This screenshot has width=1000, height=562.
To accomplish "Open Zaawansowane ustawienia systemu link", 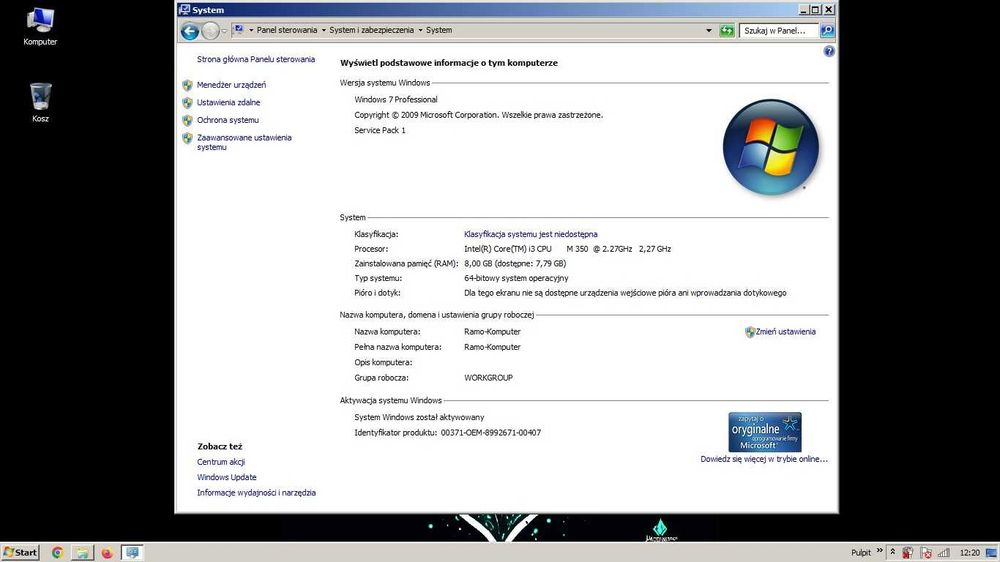I will pos(244,142).
